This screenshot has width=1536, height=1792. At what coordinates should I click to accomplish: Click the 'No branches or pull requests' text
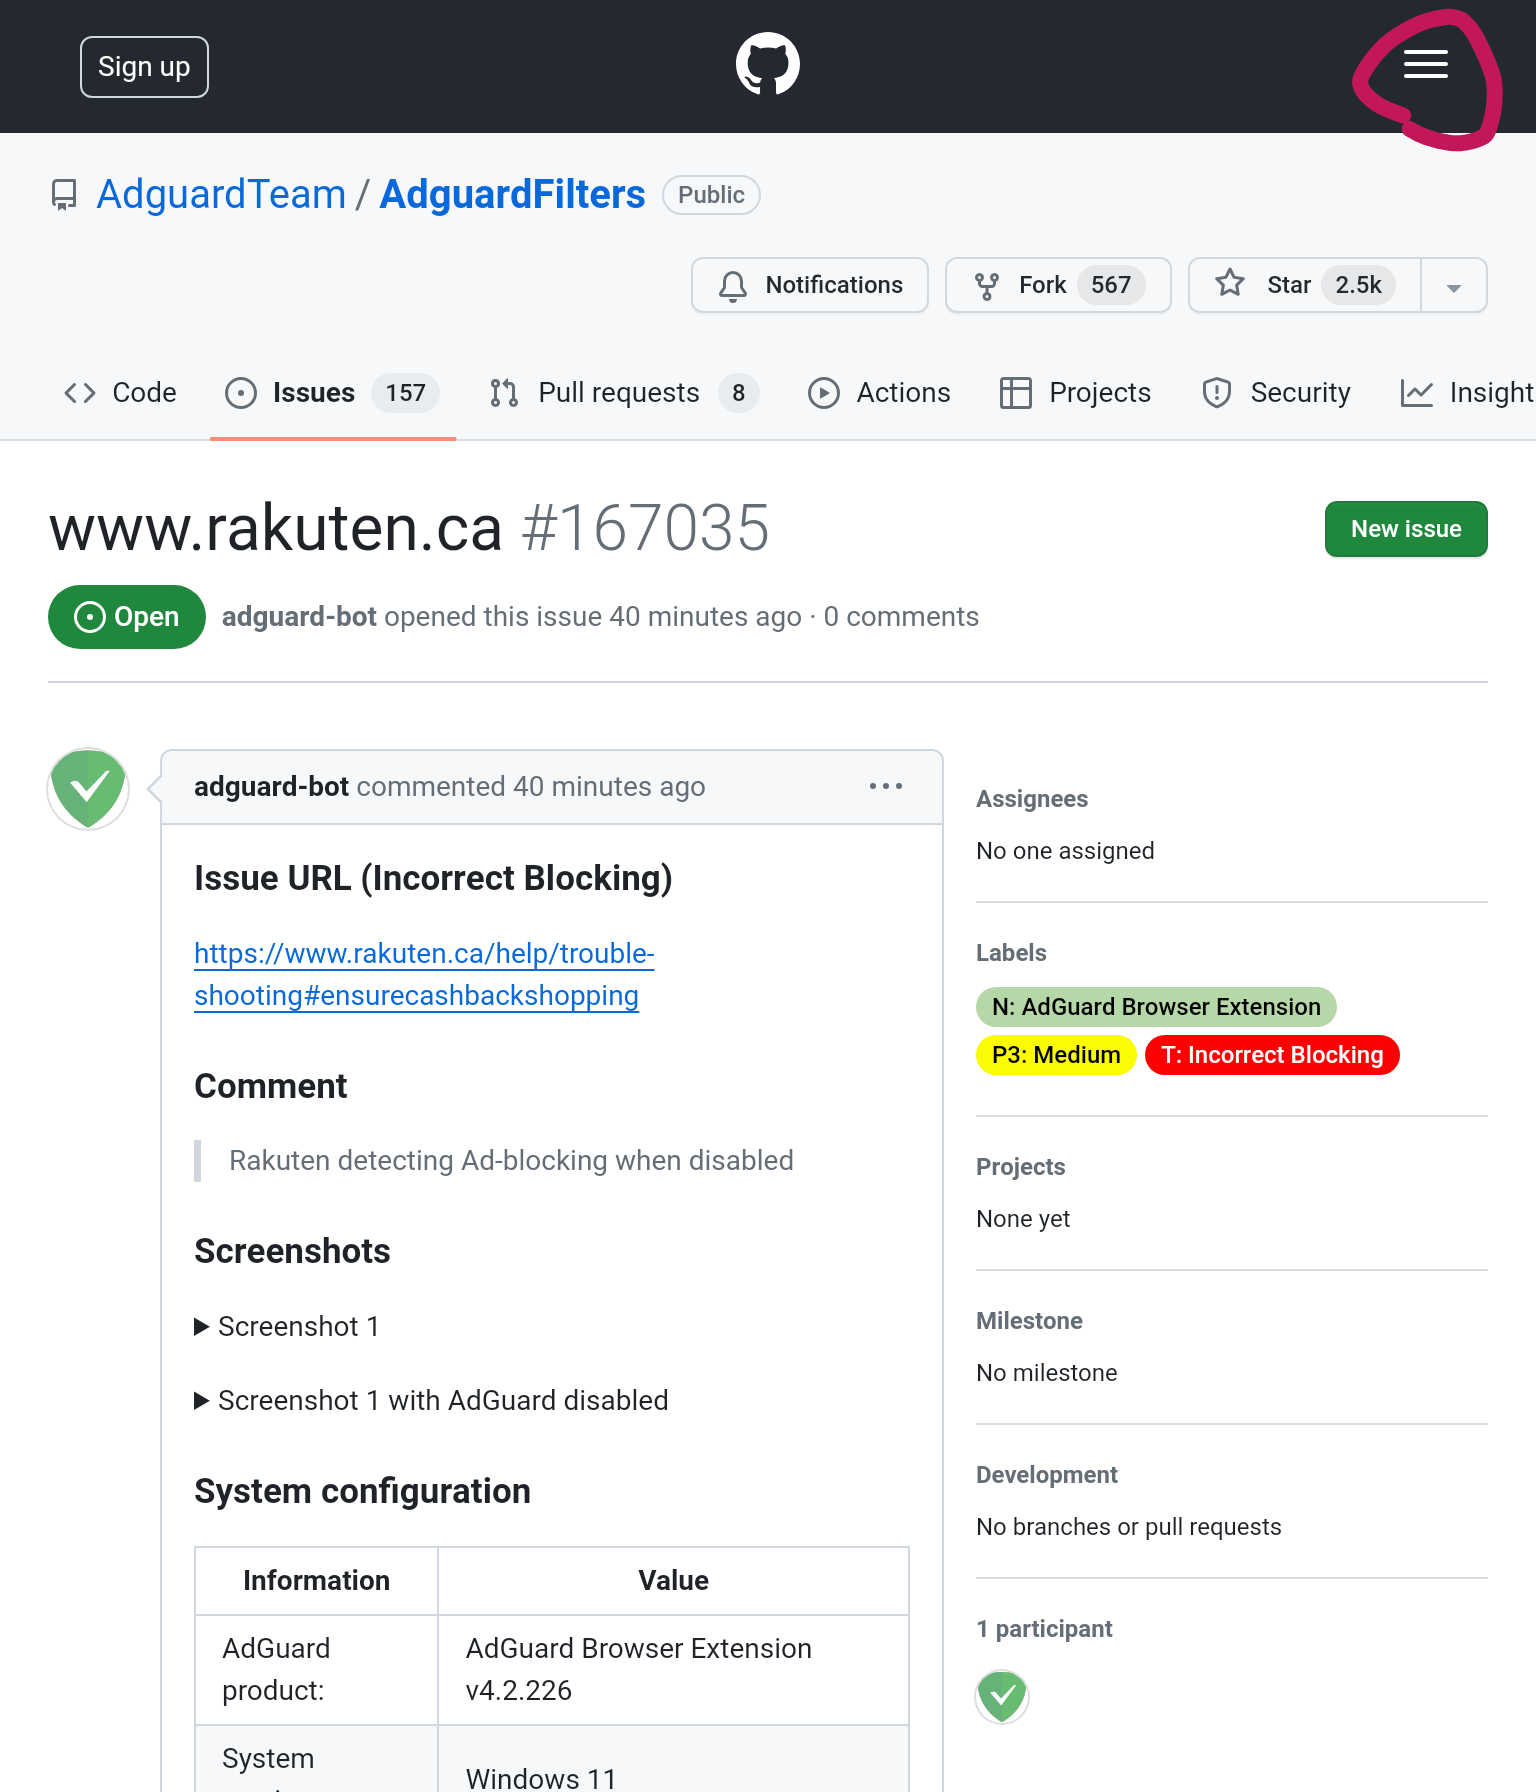[x=1129, y=1527]
